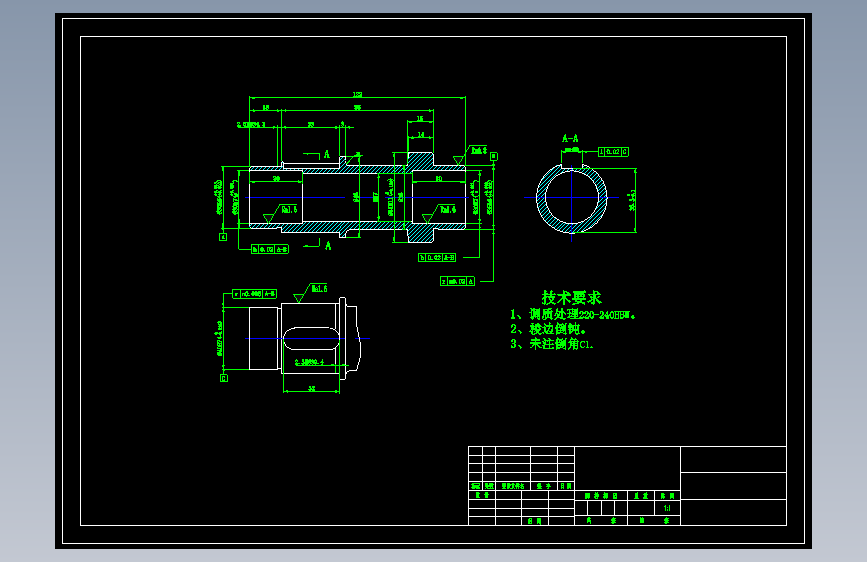This screenshot has height=562, width=867.
Task: Select the A-A section view label
Action: pyautogui.click(x=570, y=138)
